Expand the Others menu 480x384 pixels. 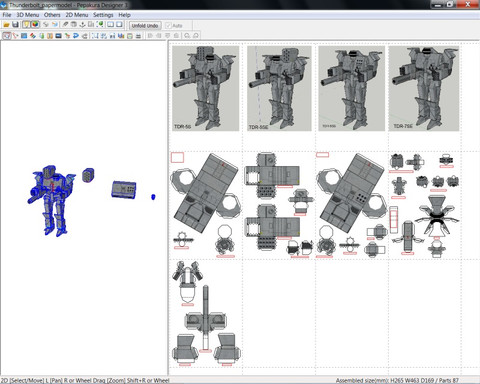[x=52, y=15]
